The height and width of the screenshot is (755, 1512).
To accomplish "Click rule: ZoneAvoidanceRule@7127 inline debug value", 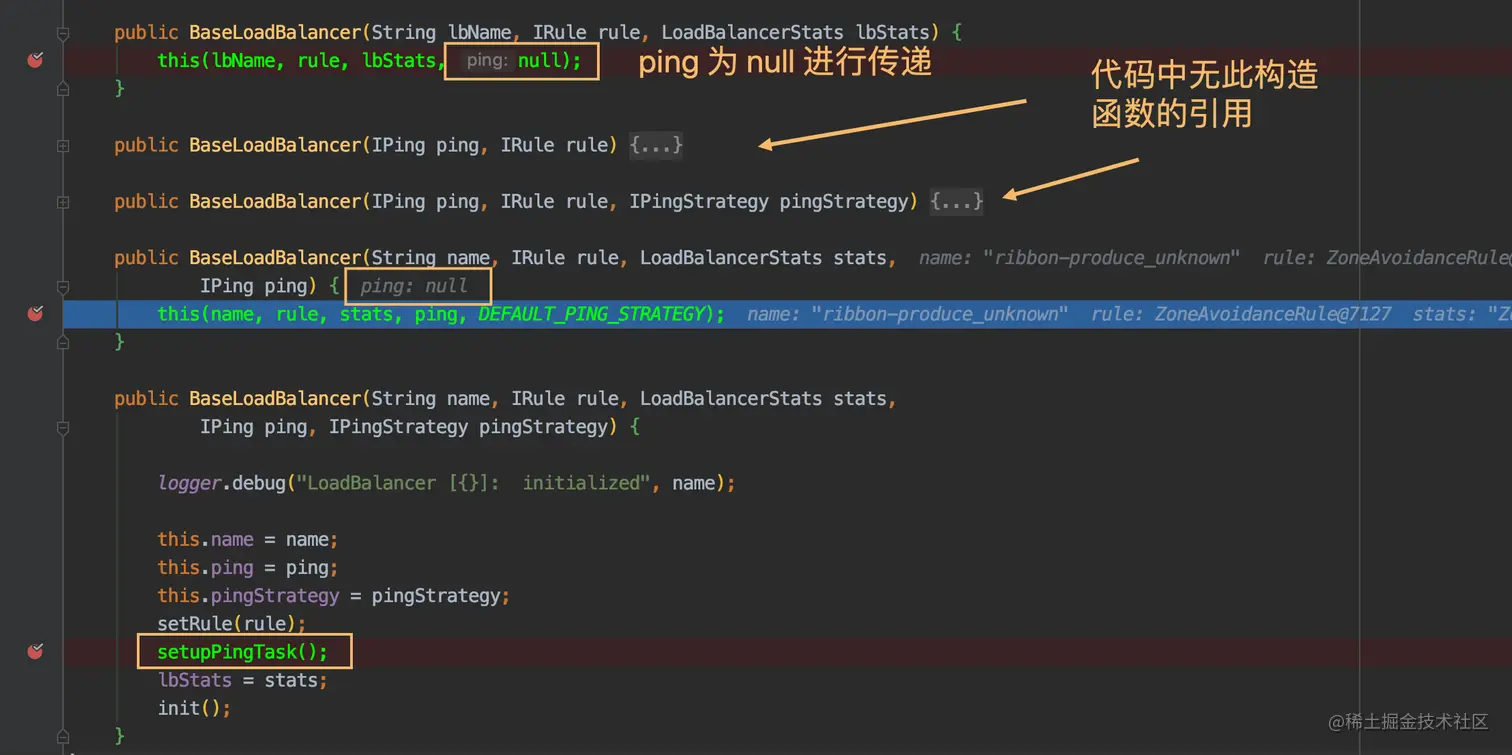I will [x=1241, y=314].
